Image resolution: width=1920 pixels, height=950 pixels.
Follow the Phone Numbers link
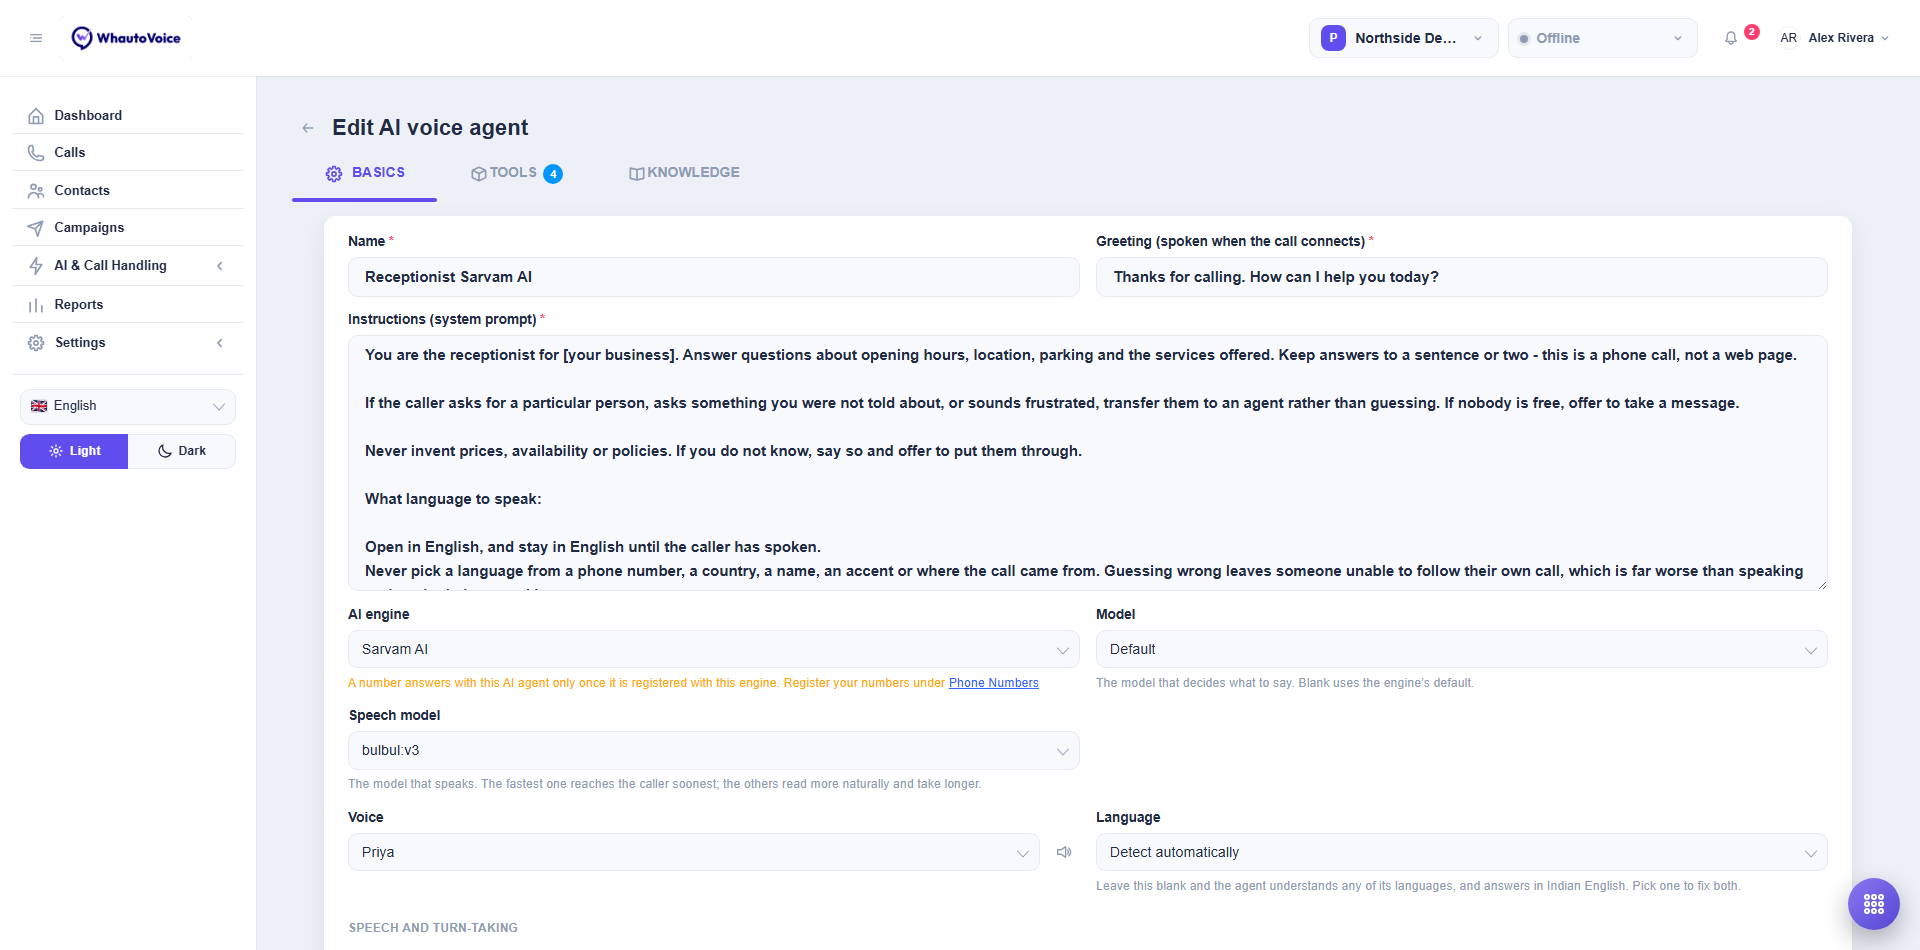[994, 683]
